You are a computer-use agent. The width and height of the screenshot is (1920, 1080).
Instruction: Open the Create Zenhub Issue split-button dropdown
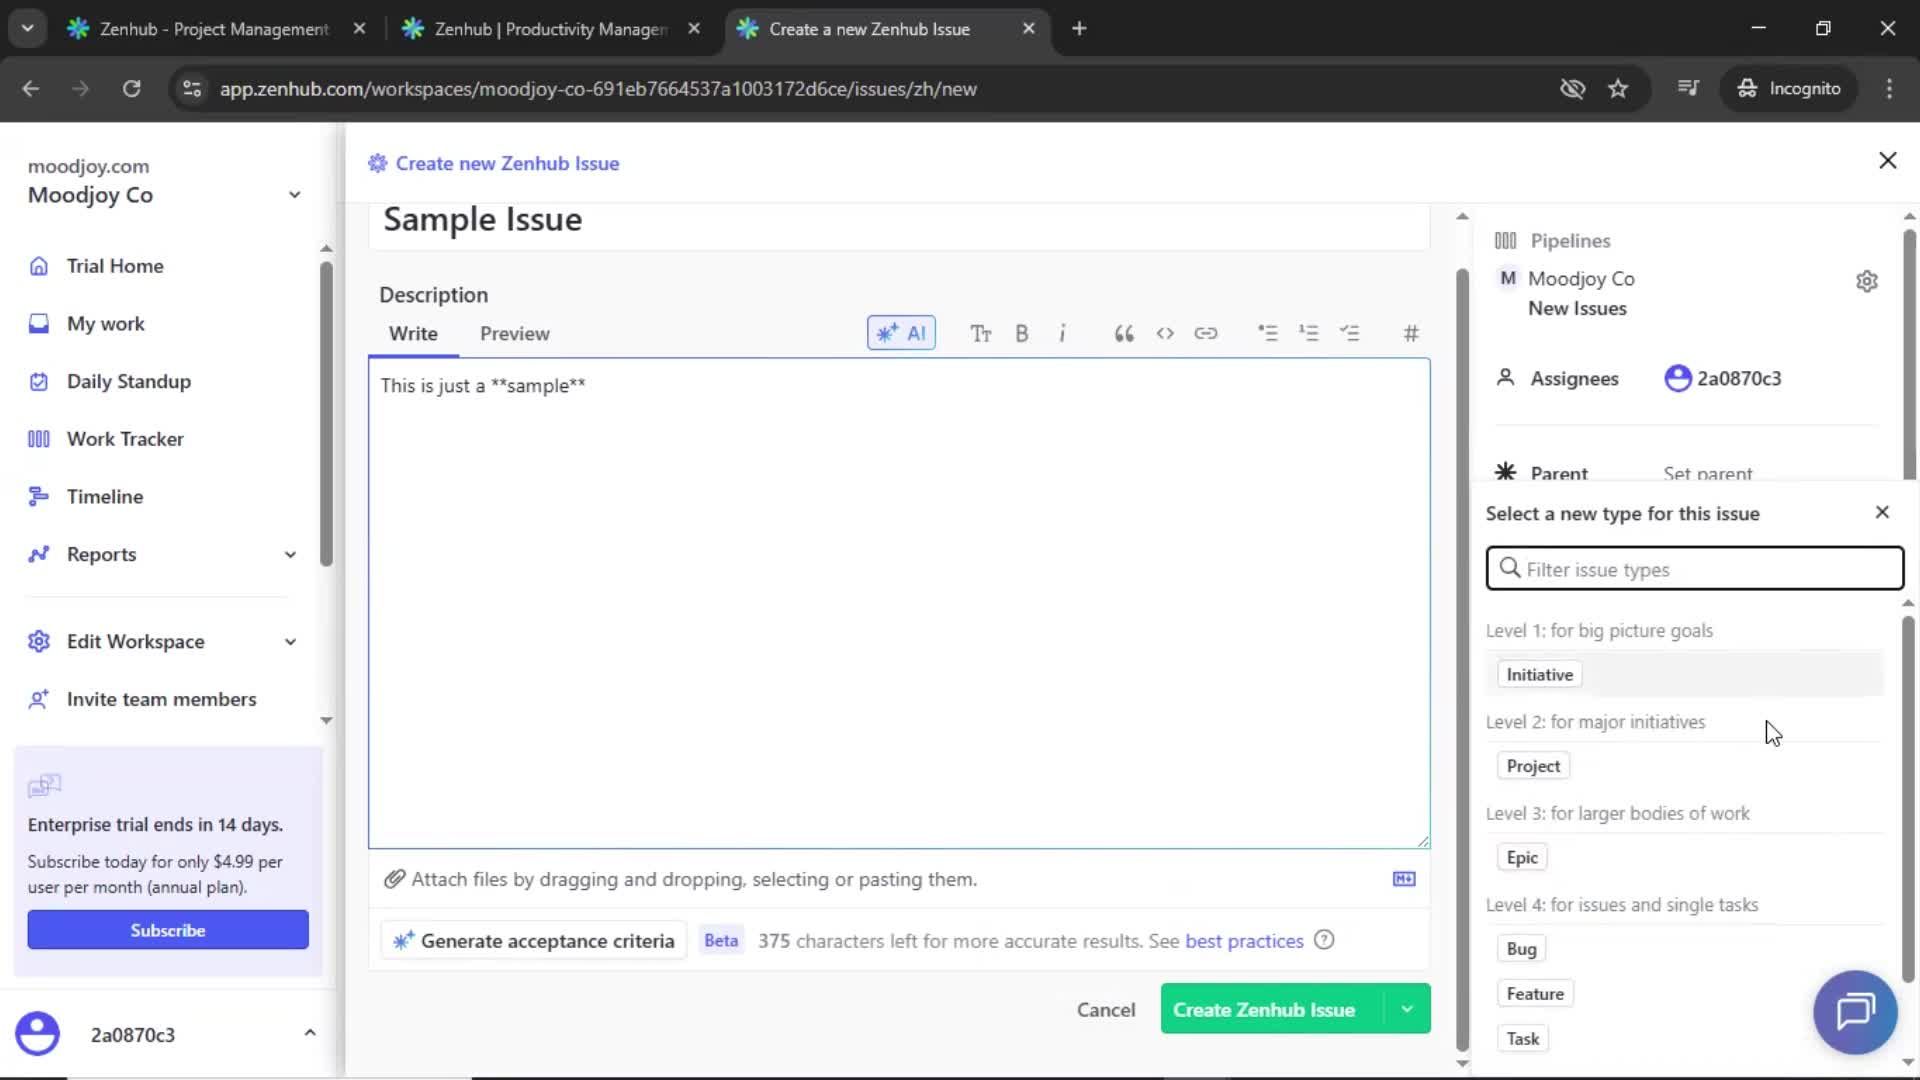click(1406, 1009)
